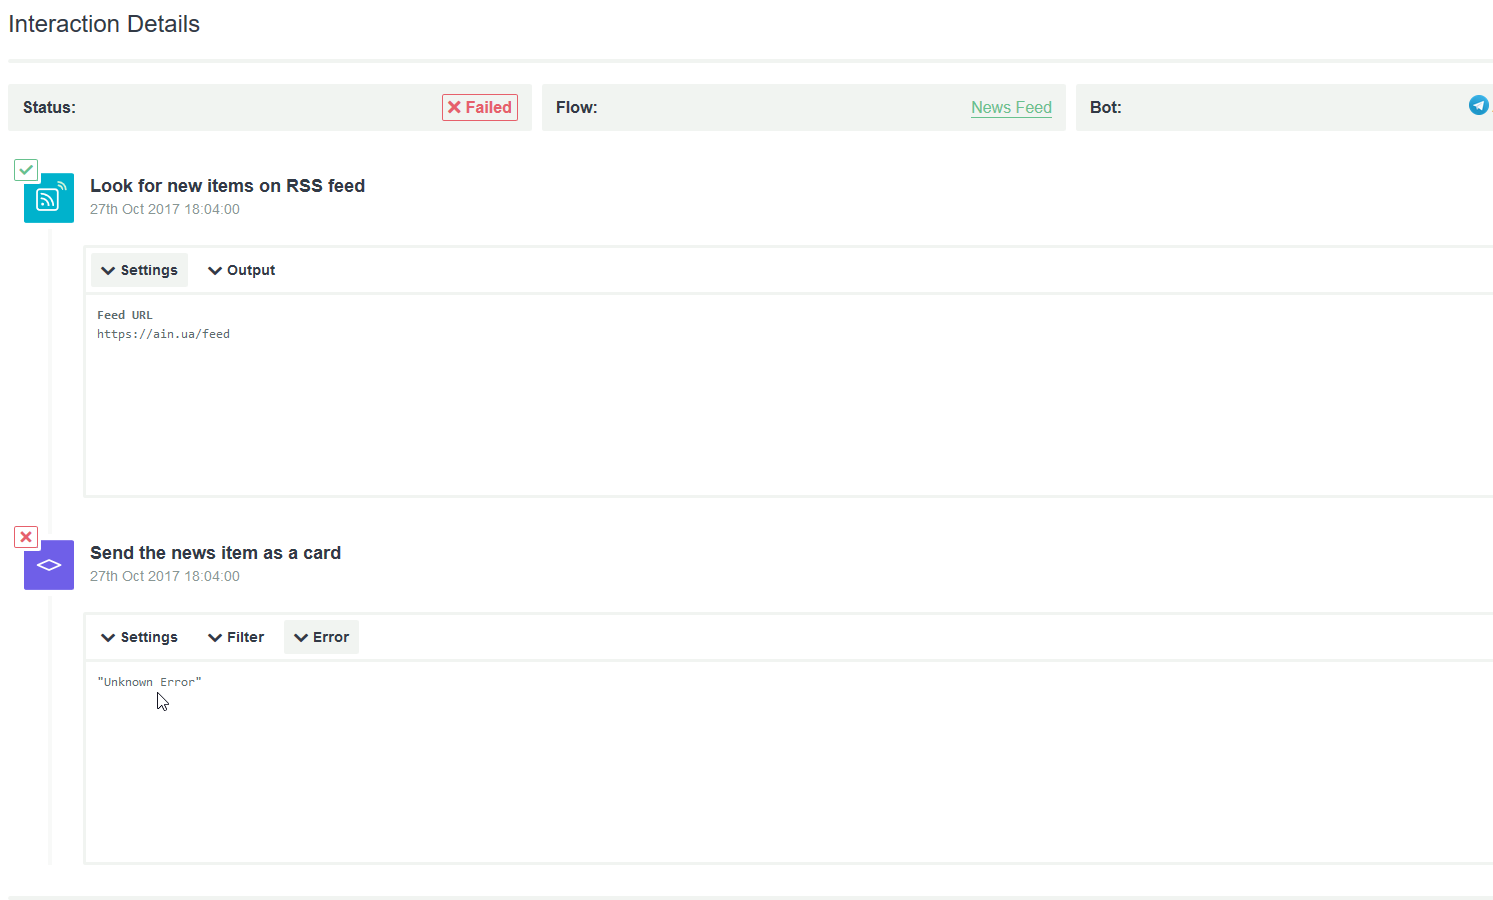Click the RSS step timestamp 27th Oct 2017
Viewport: 1493px width, 900px height.
(165, 209)
